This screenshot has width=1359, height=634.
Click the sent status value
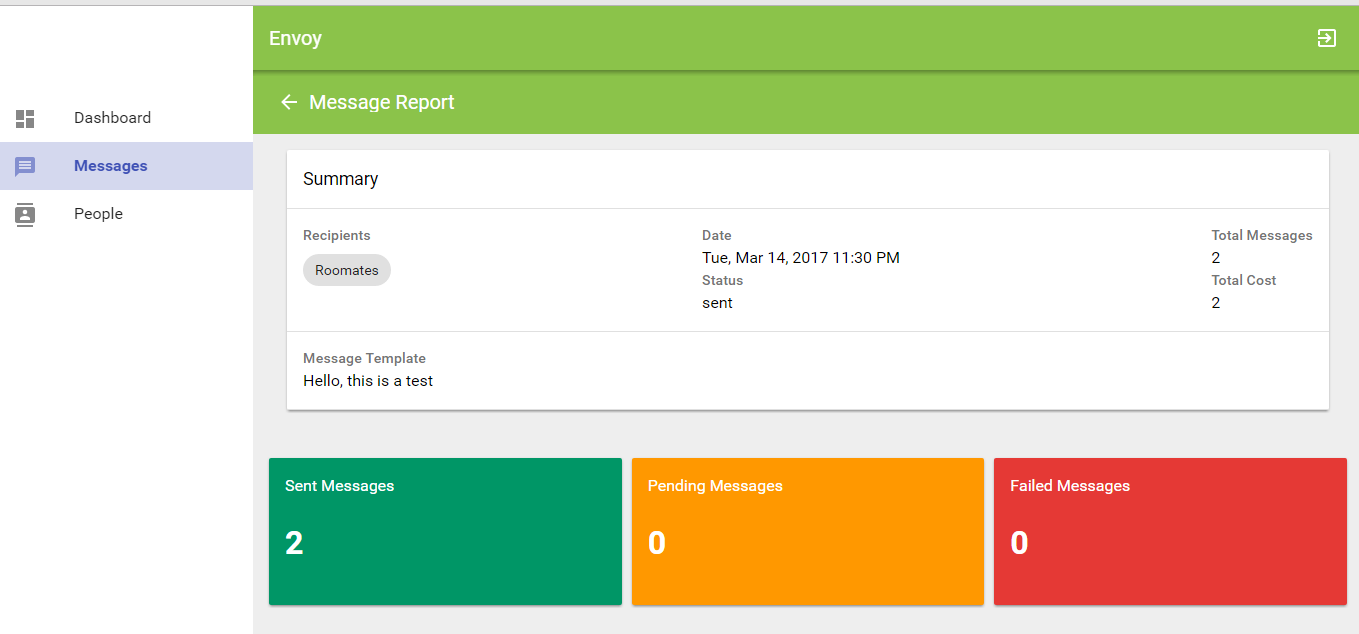point(717,303)
